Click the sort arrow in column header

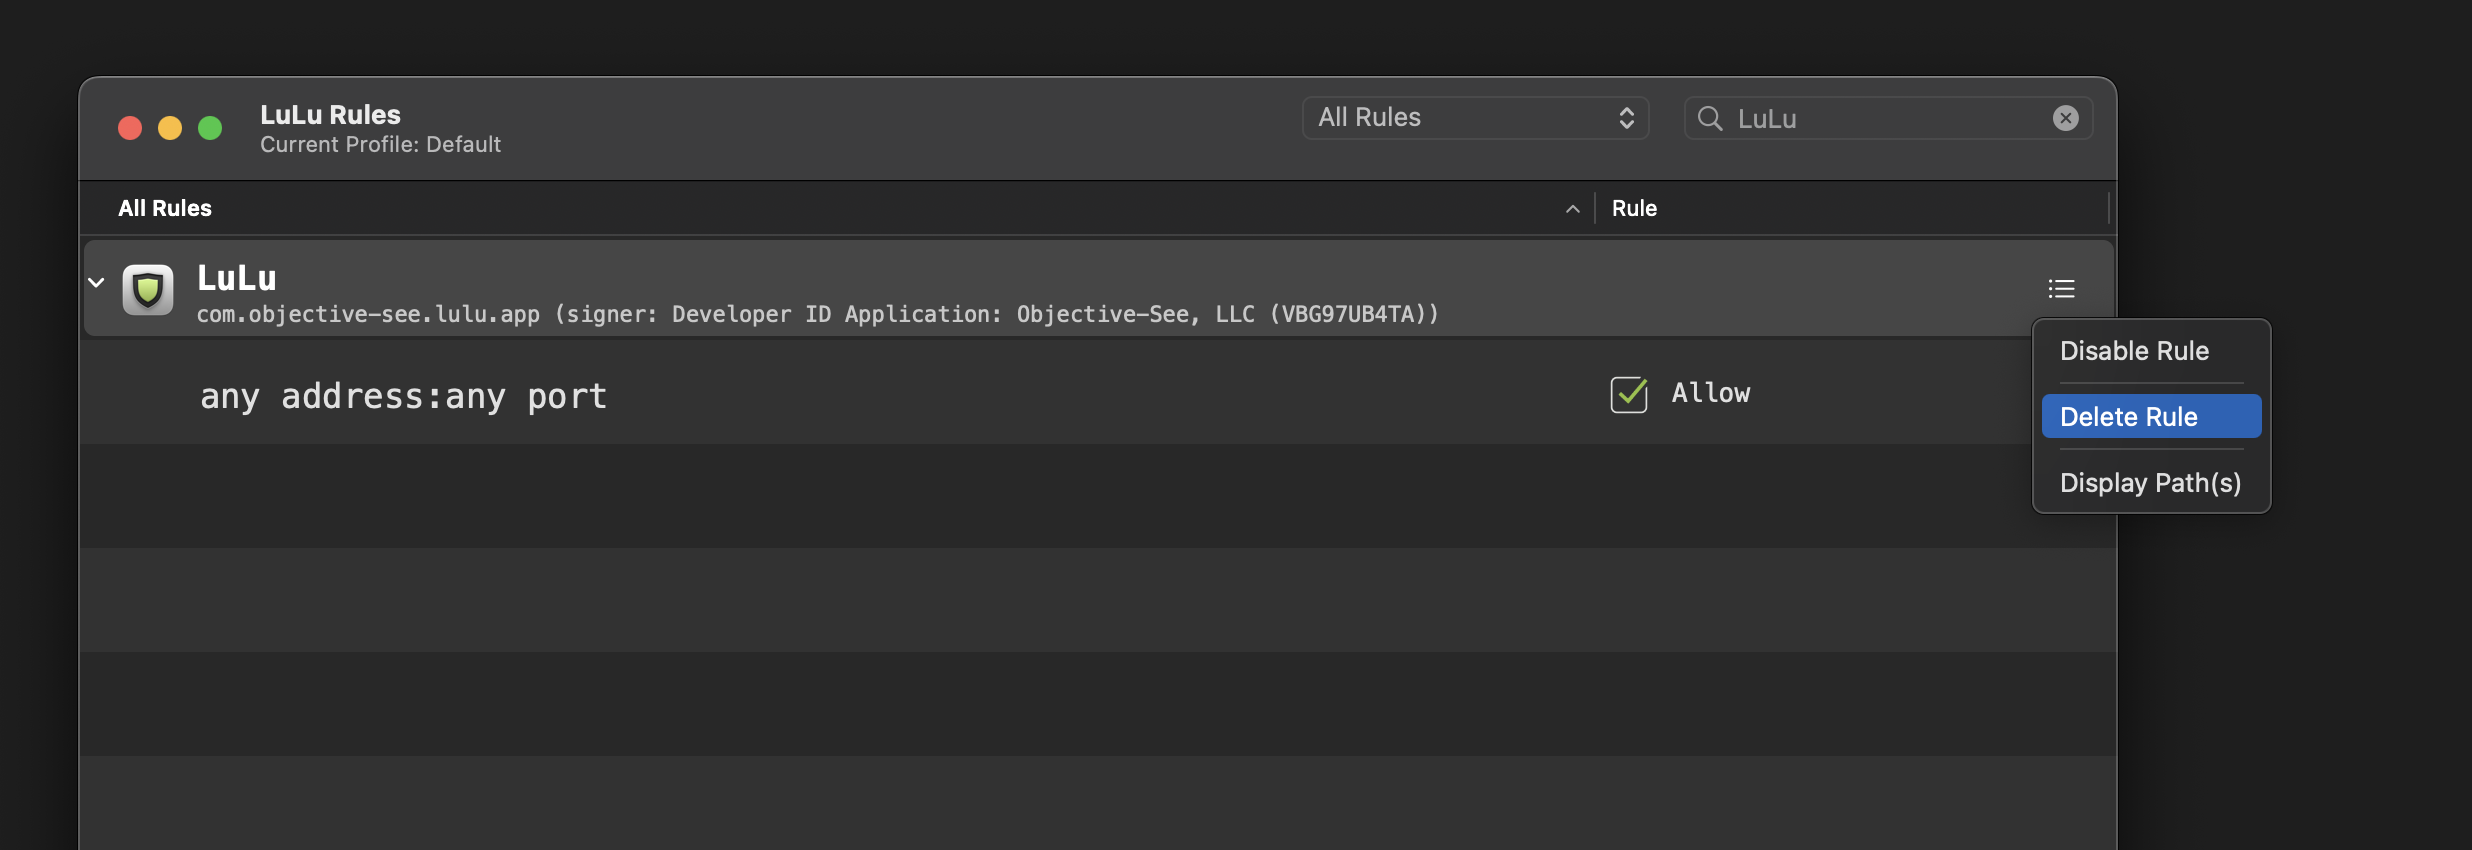click(1572, 209)
